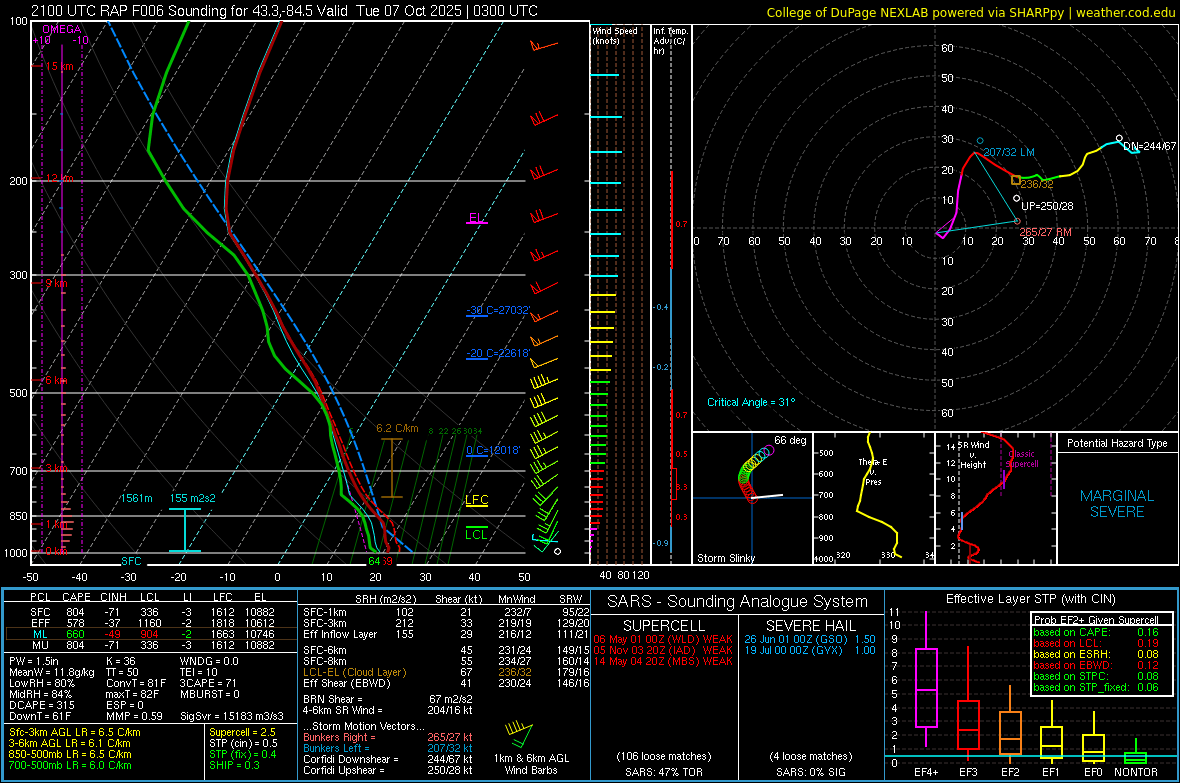Open the weather.cod.edu NEXLAB credit text
Viewport: 1180px width, 783px height.
point(971,12)
